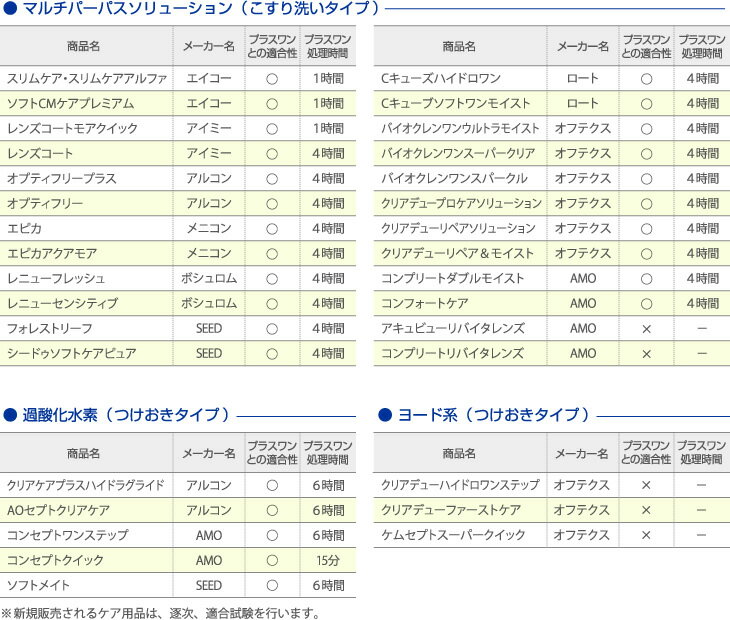Click the blue bullet beside 過酸化水素 heading

tap(9, 415)
